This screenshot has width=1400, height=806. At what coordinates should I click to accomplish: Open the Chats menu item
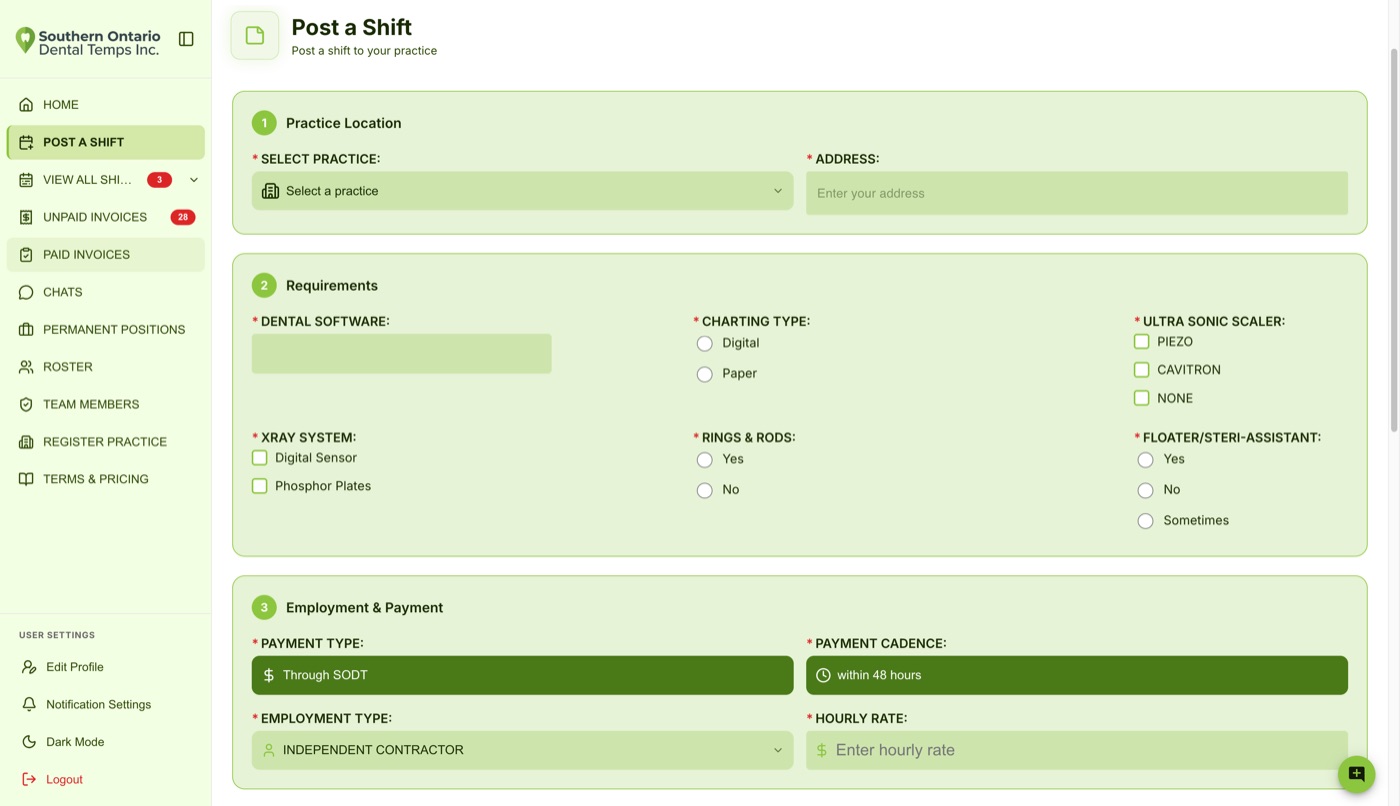[105, 292]
